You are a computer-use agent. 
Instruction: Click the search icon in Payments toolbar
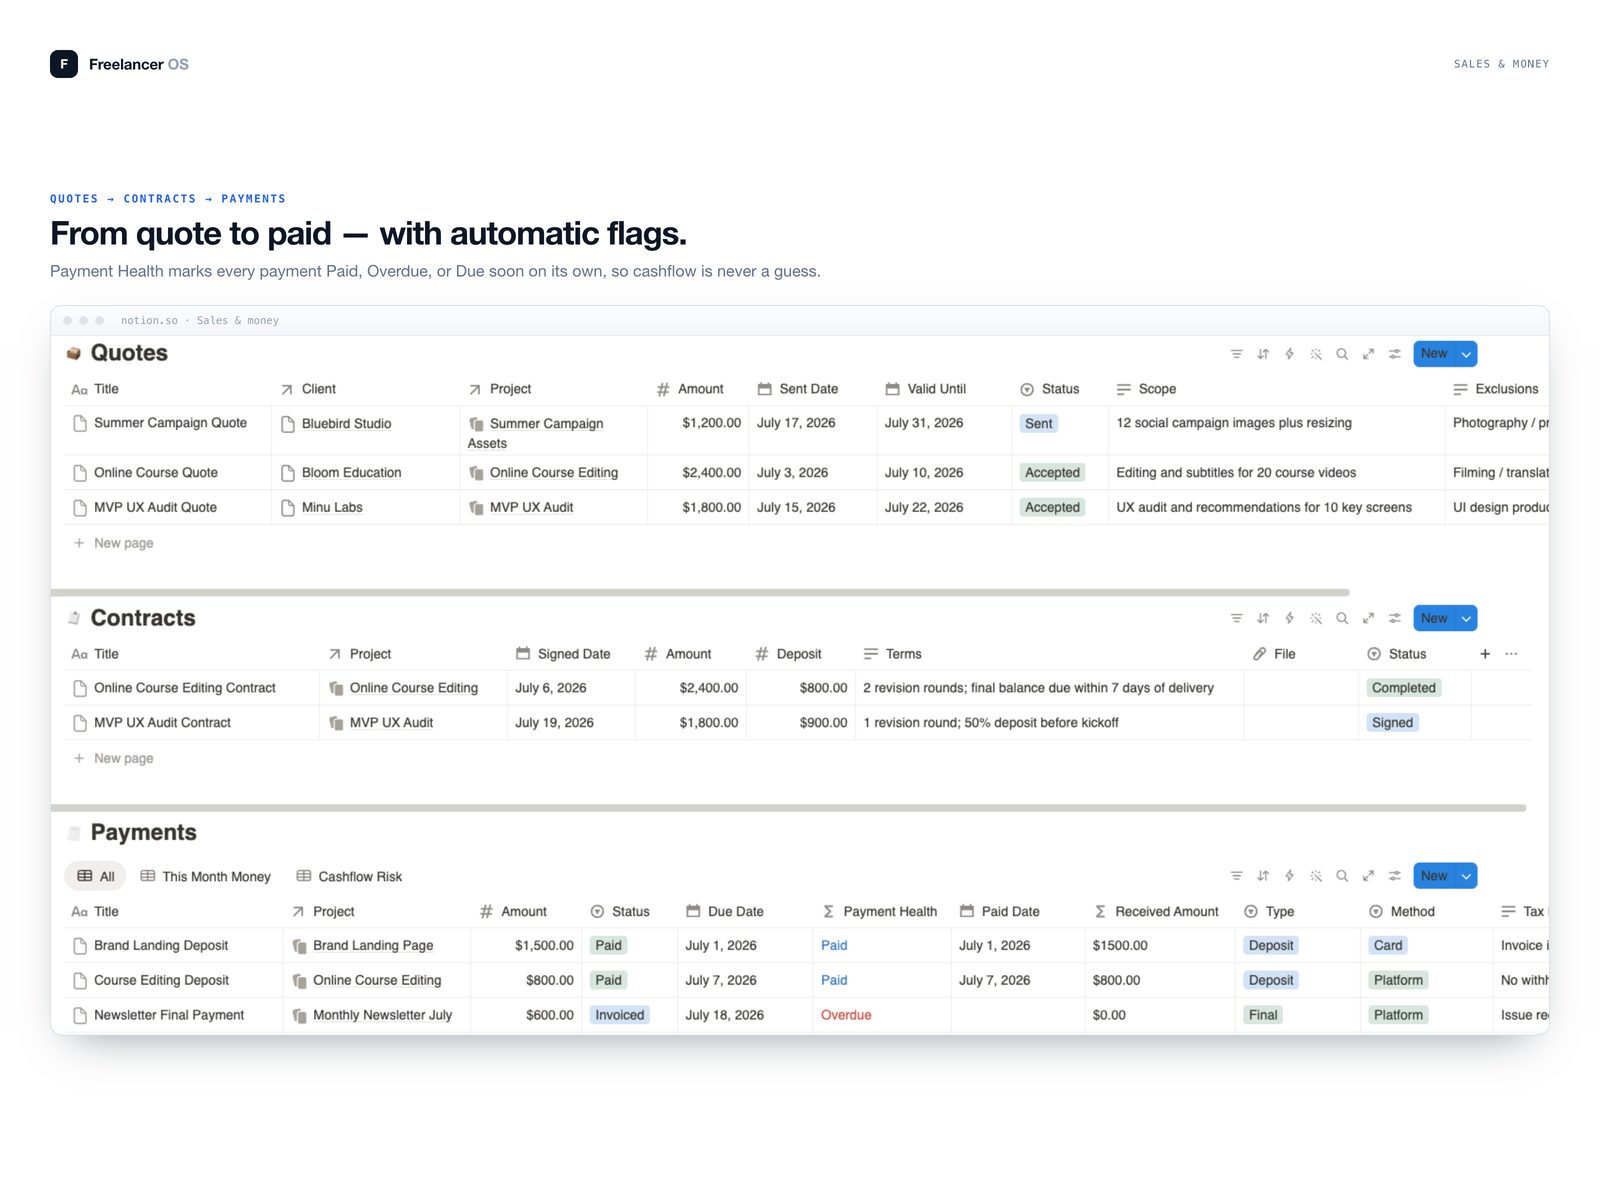pyautogui.click(x=1342, y=876)
